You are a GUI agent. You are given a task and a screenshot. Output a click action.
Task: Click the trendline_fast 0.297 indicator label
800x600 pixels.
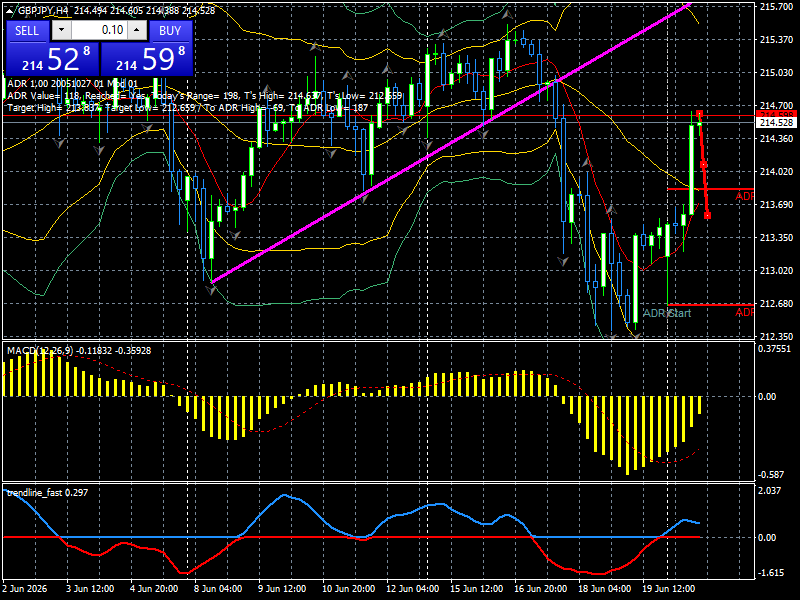click(47, 493)
